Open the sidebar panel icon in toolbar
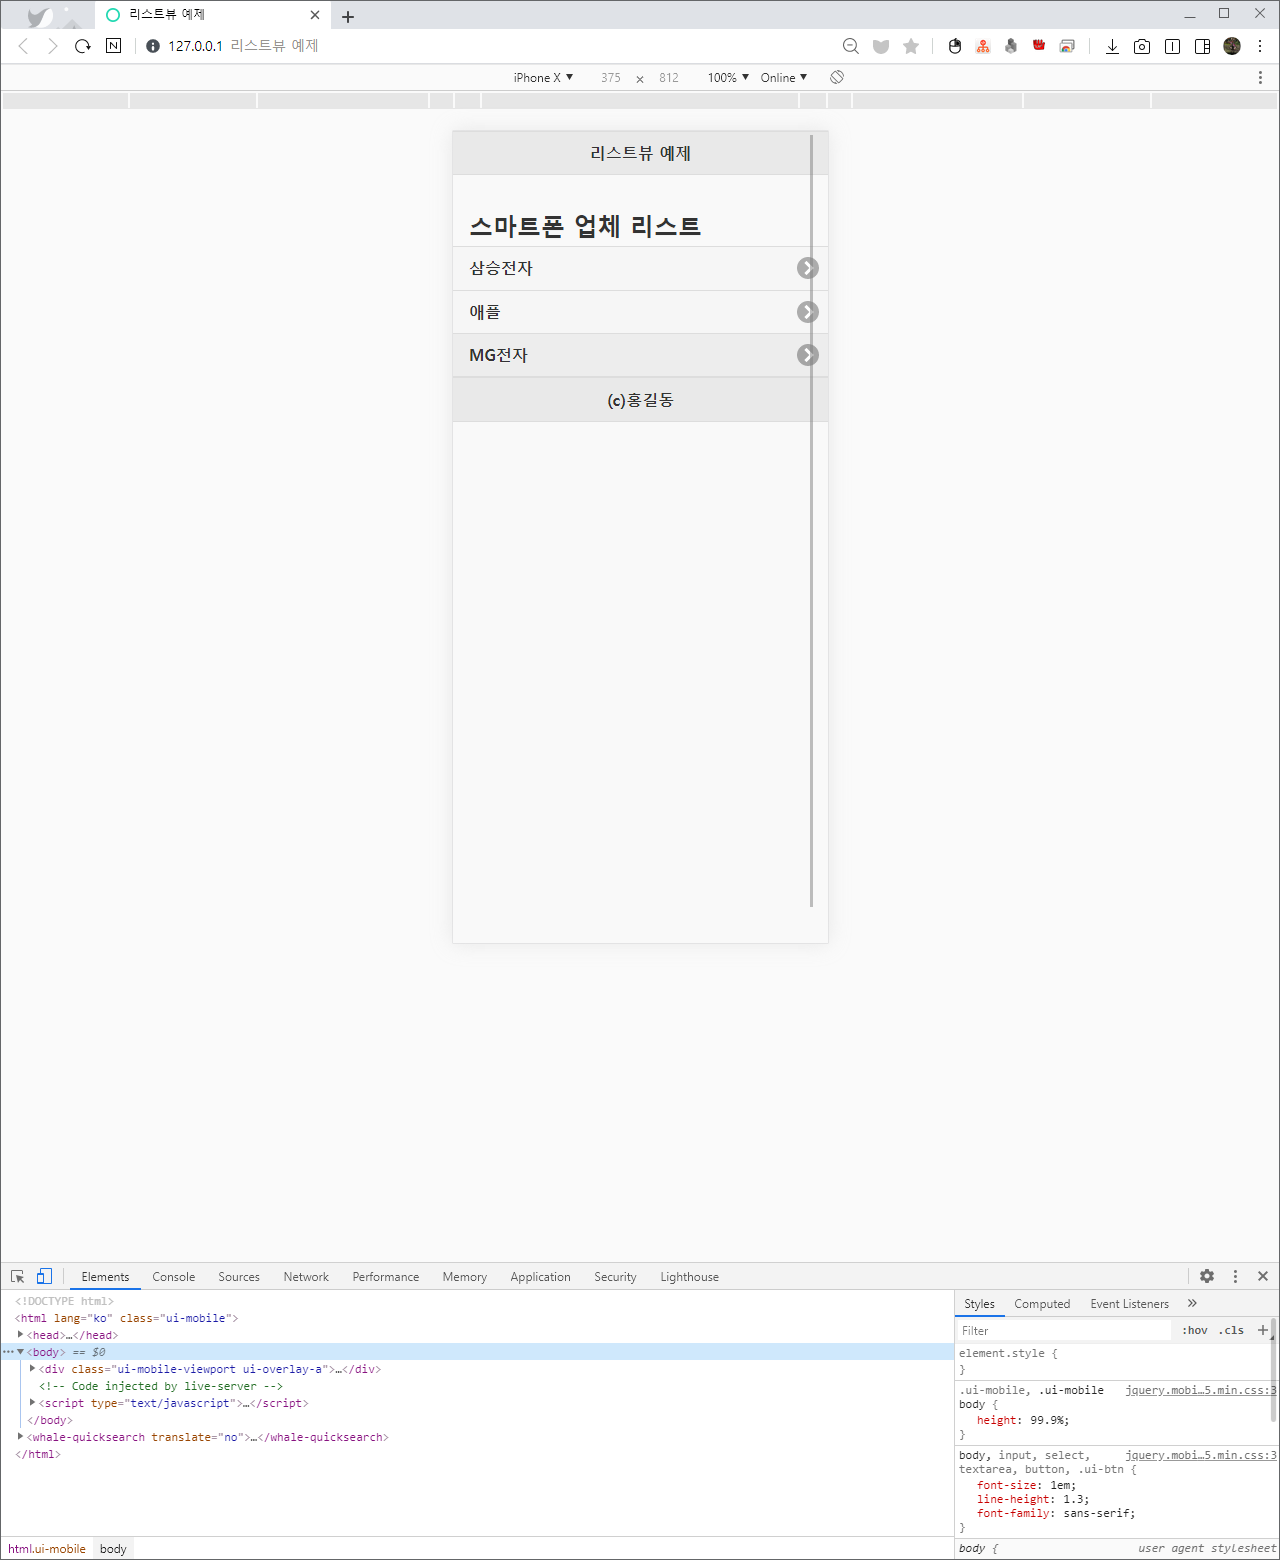1280x1560 pixels. click(1203, 46)
